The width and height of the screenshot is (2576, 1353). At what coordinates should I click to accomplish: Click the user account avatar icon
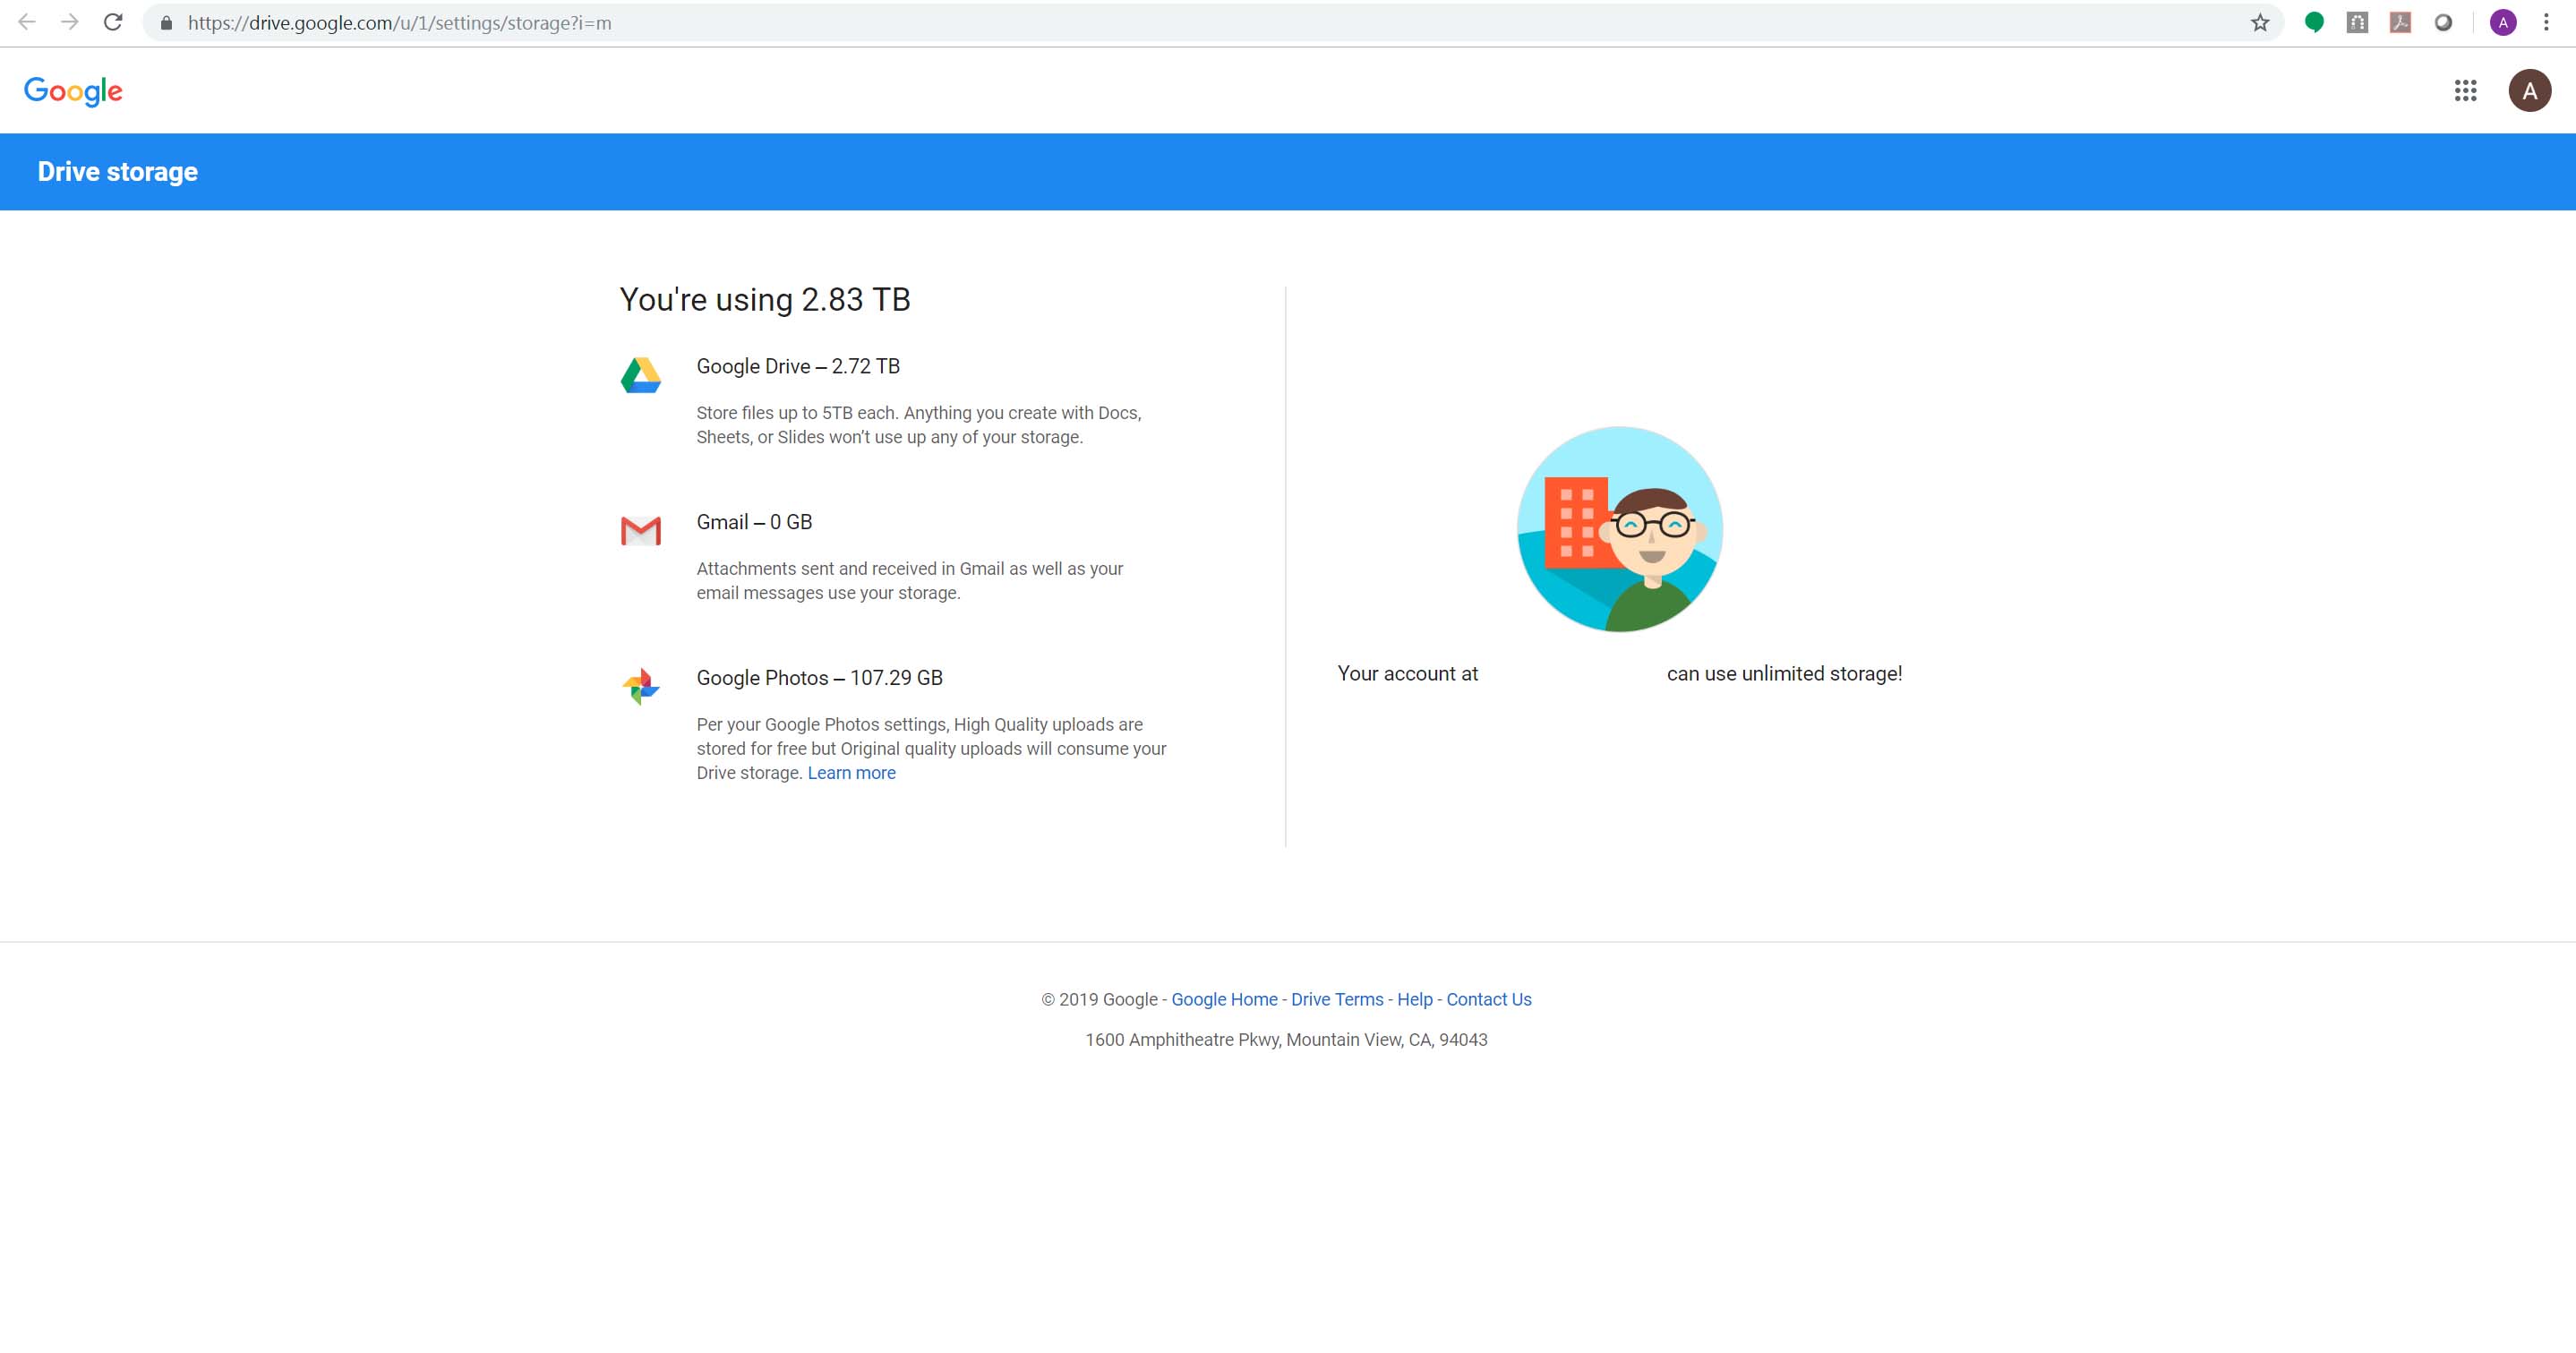point(2529,90)
